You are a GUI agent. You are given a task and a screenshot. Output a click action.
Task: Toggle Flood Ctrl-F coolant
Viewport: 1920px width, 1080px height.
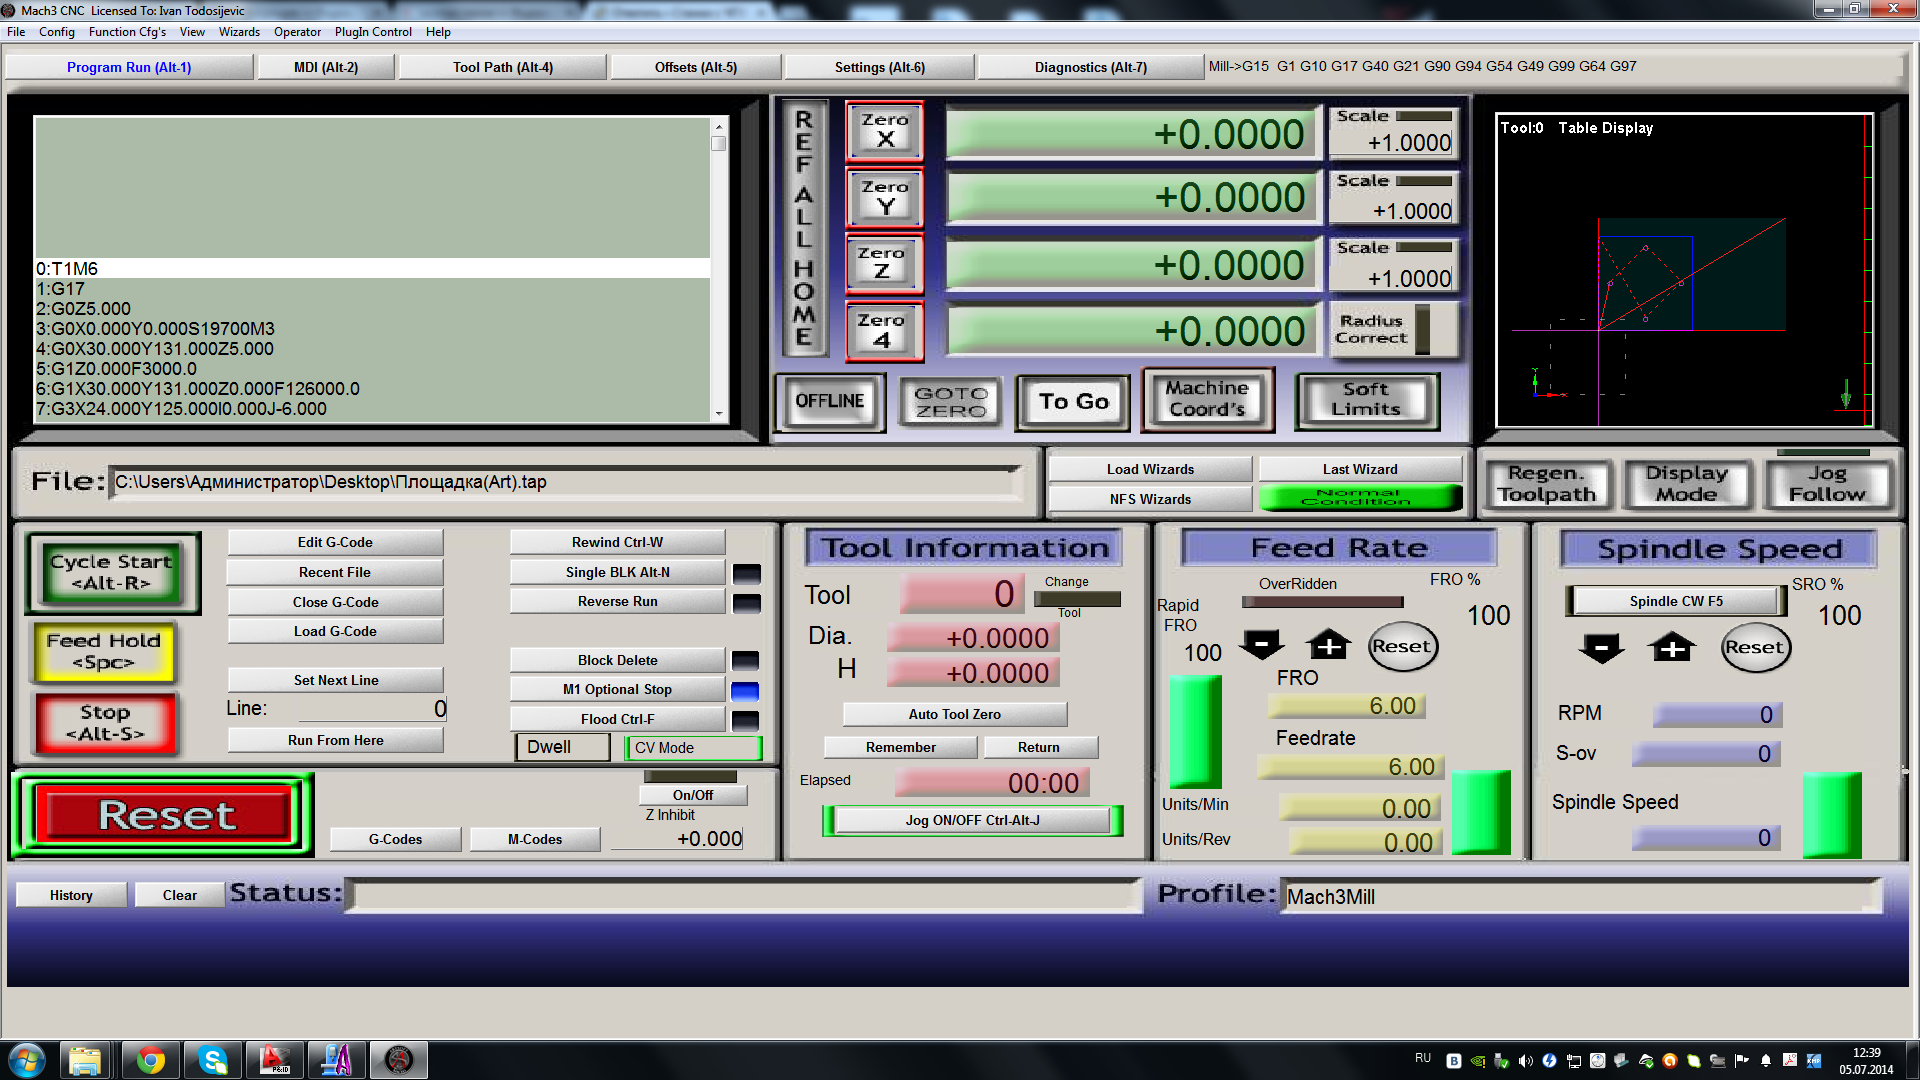pos(617,719)
